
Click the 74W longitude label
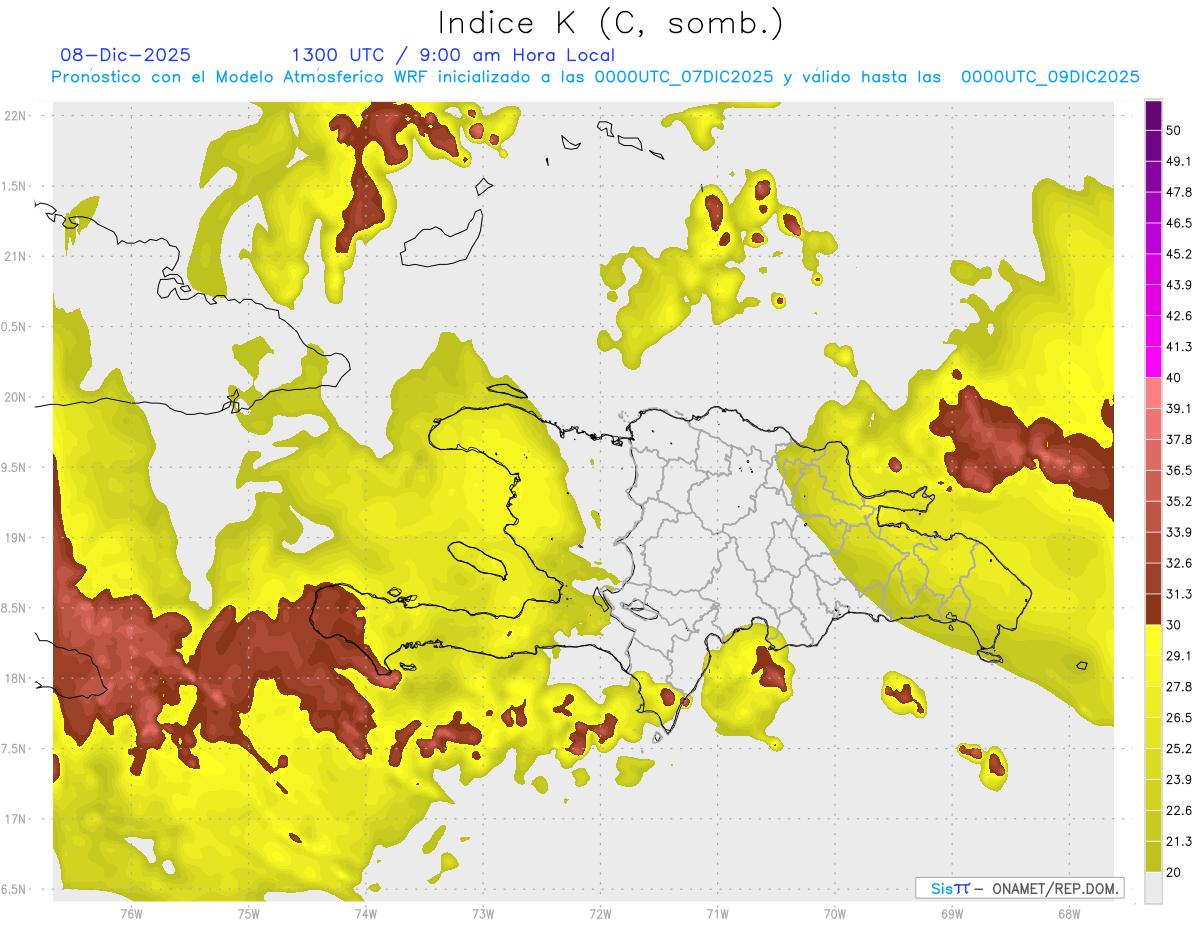[366, 913]
